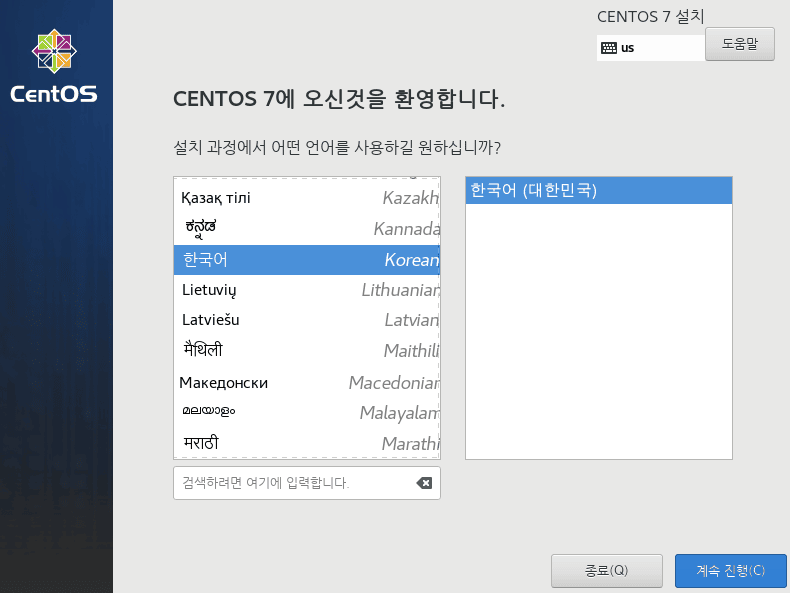This screenshot has height=593, width=790.
Task: Continue installation with 계속 진행(C) button
Action: coord(731,571)
